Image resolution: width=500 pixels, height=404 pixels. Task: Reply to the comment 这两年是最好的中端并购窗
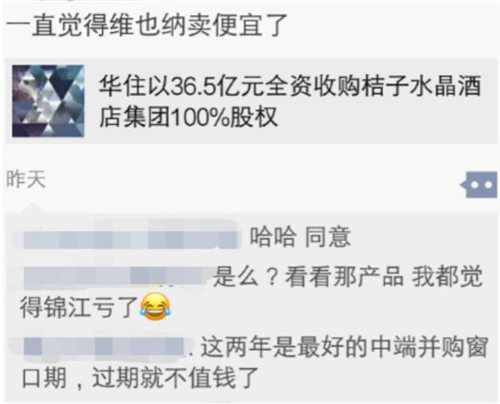pos(345,347)
